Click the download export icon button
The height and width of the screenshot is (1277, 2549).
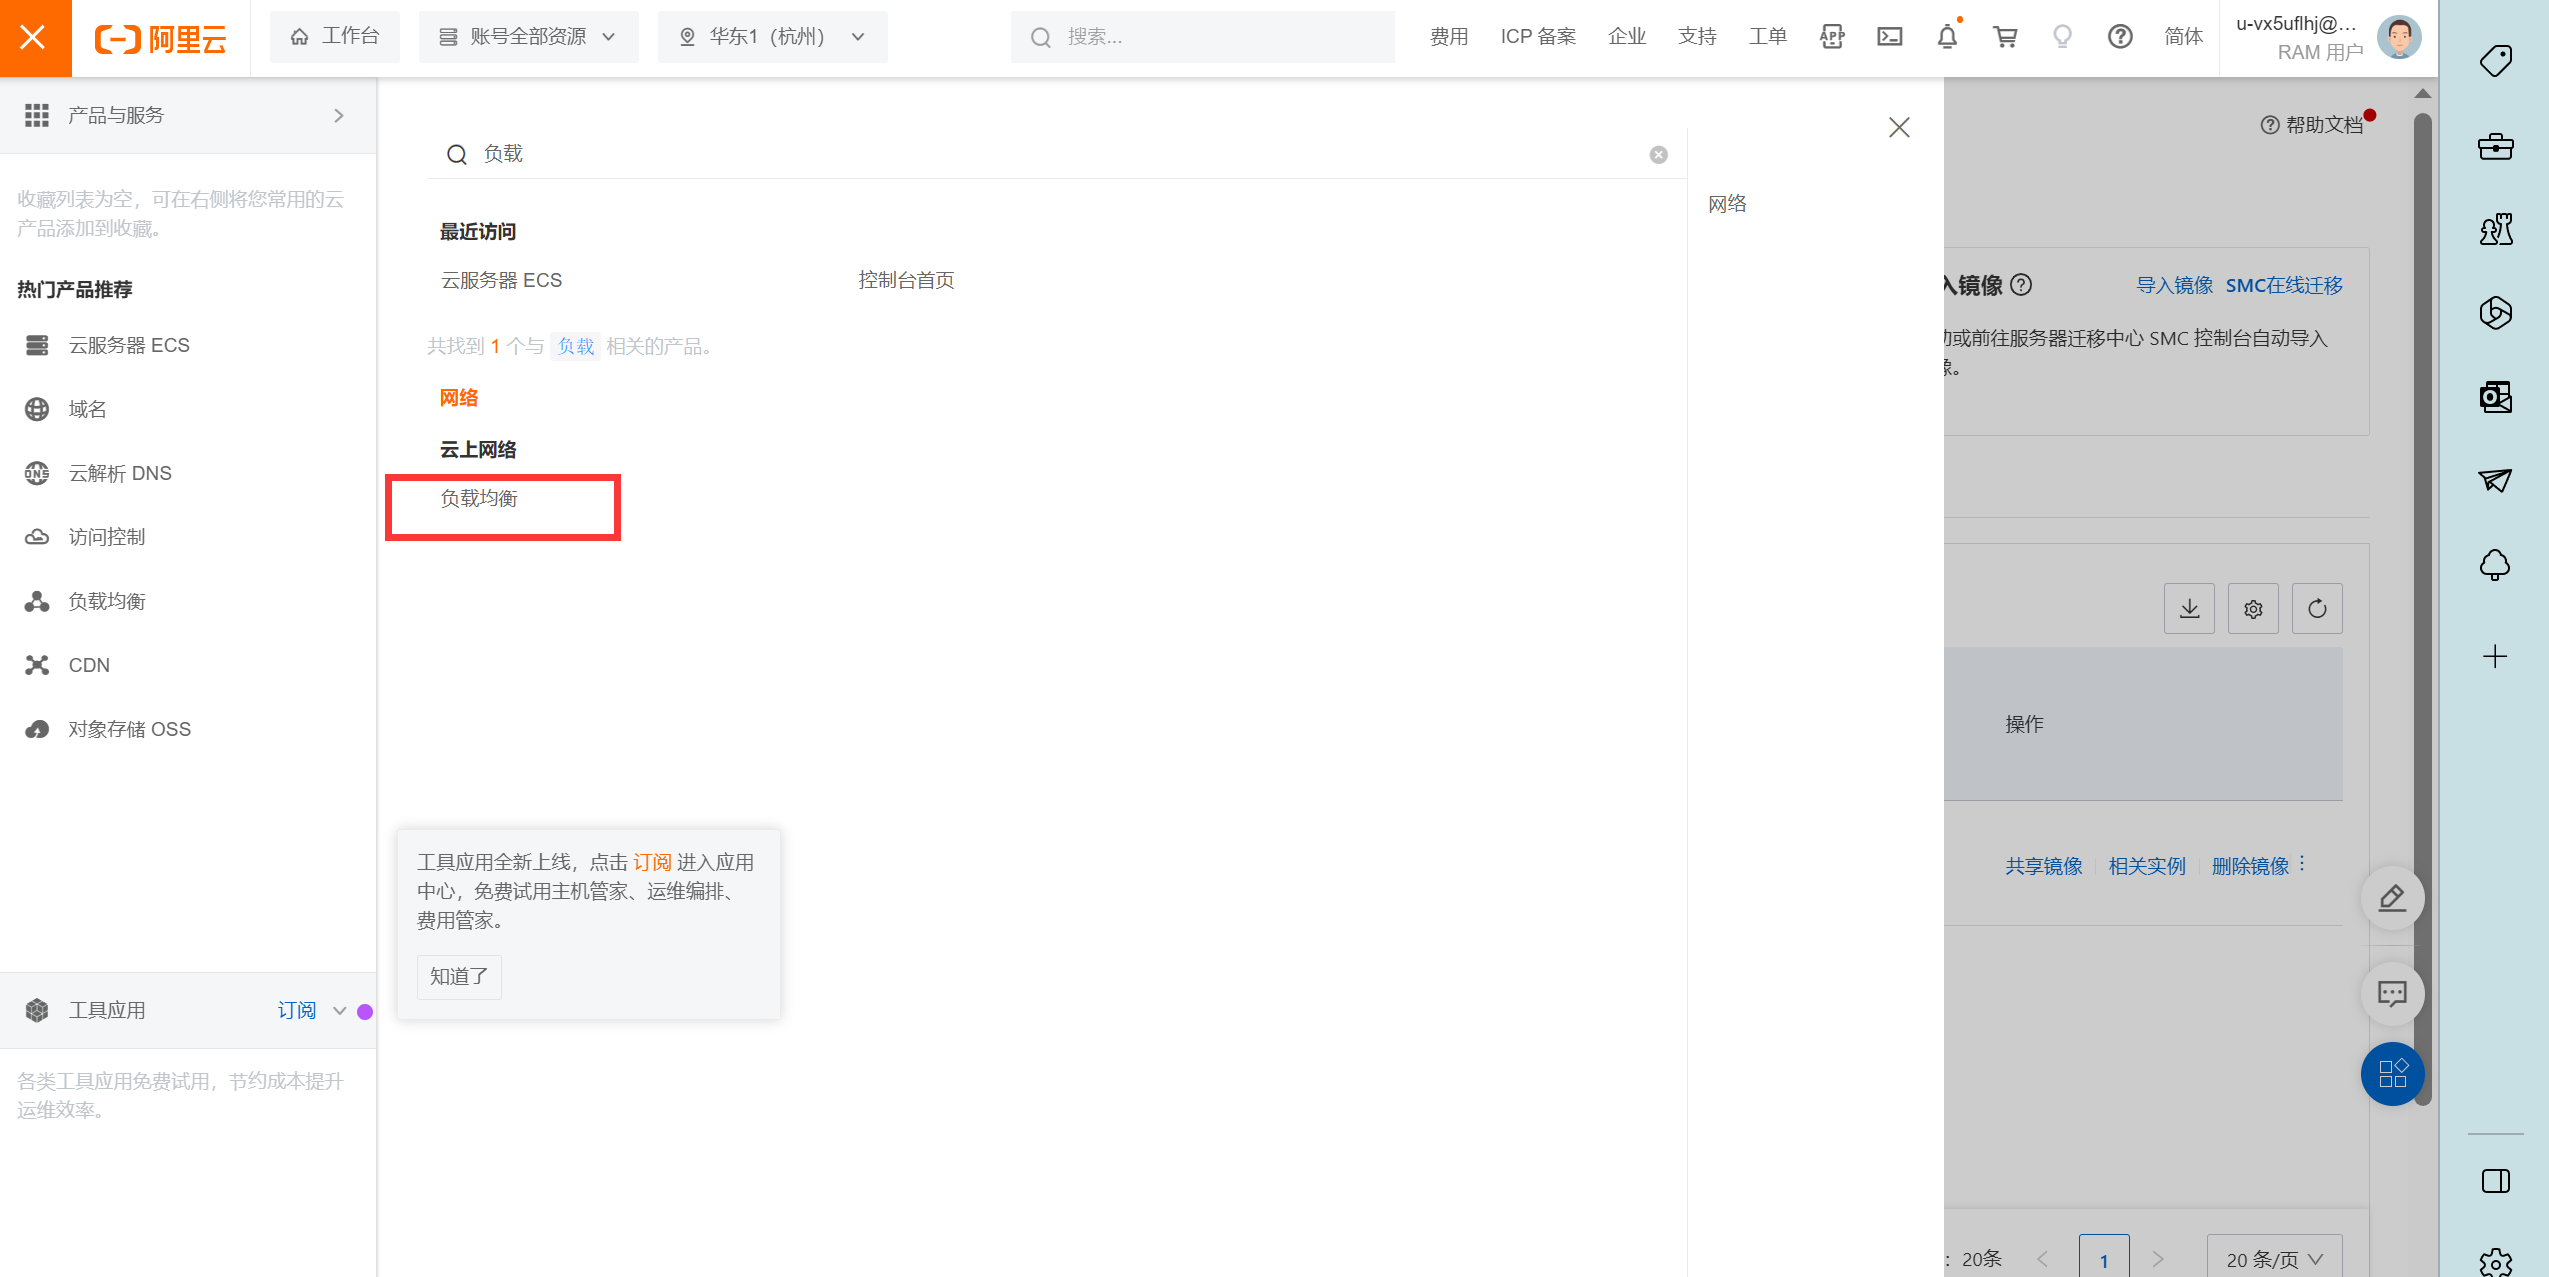click(2189, 608)
